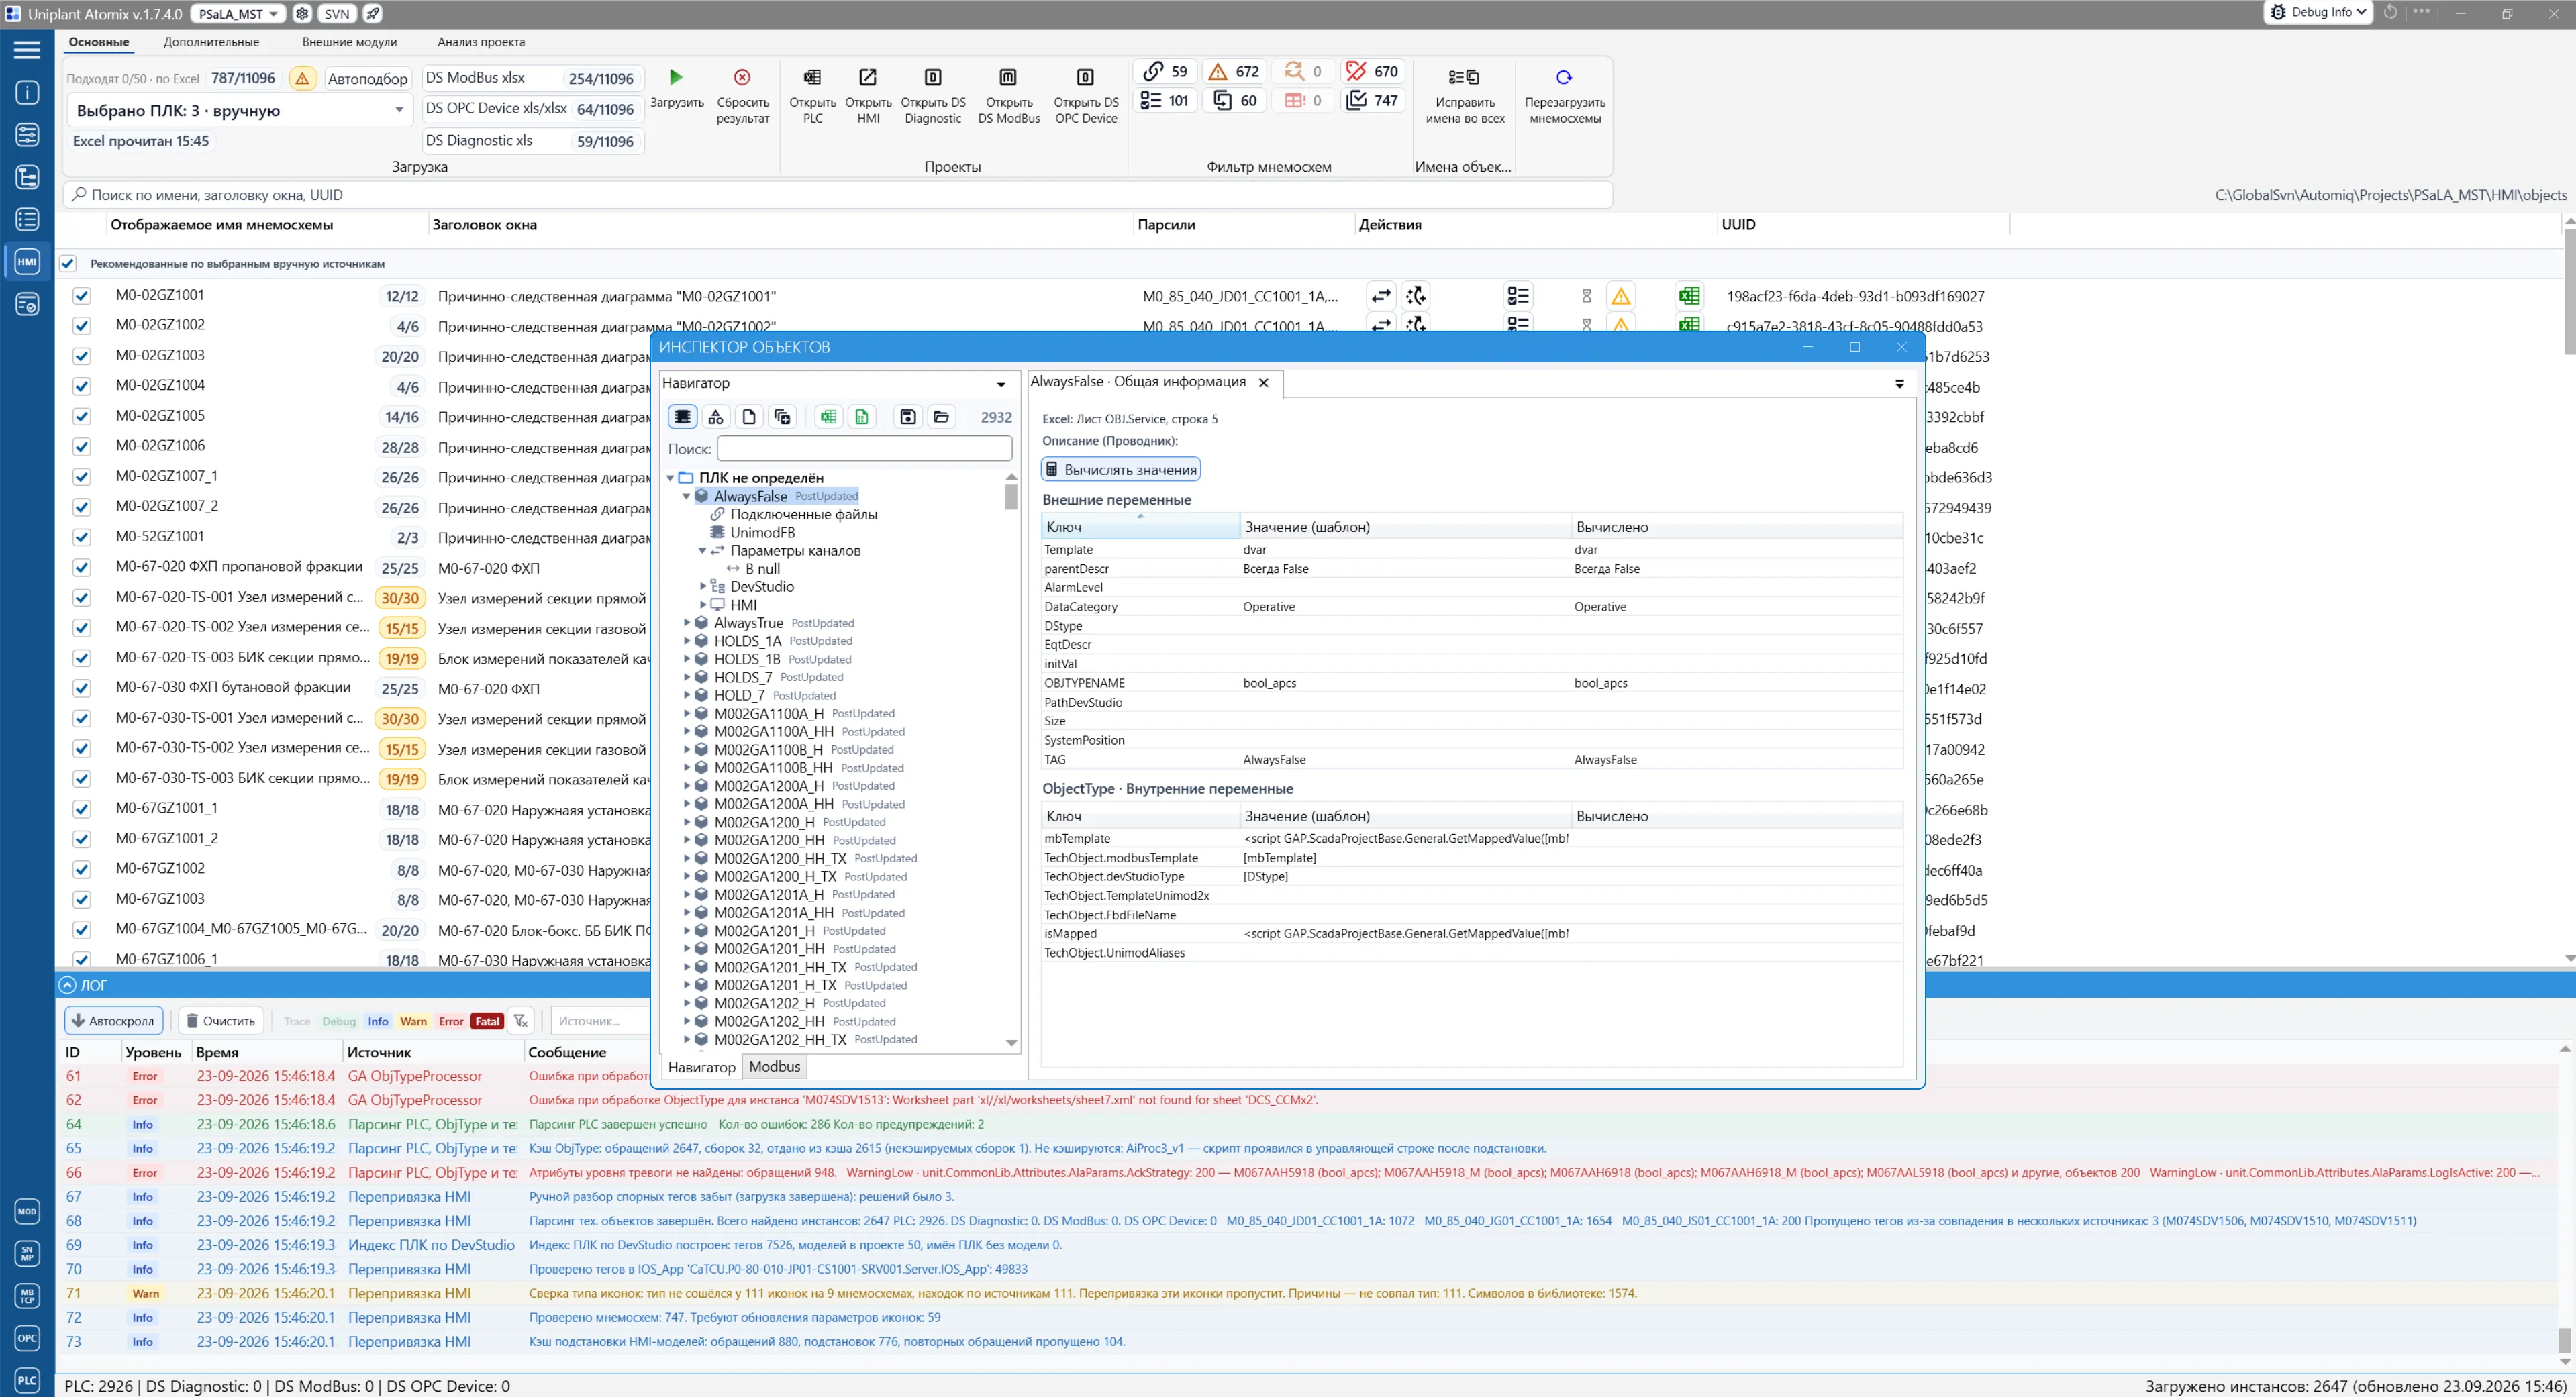2576x1397 pixels.
Task: Click the save disk icon in Navigator toolbar
Action: point(908,417)
